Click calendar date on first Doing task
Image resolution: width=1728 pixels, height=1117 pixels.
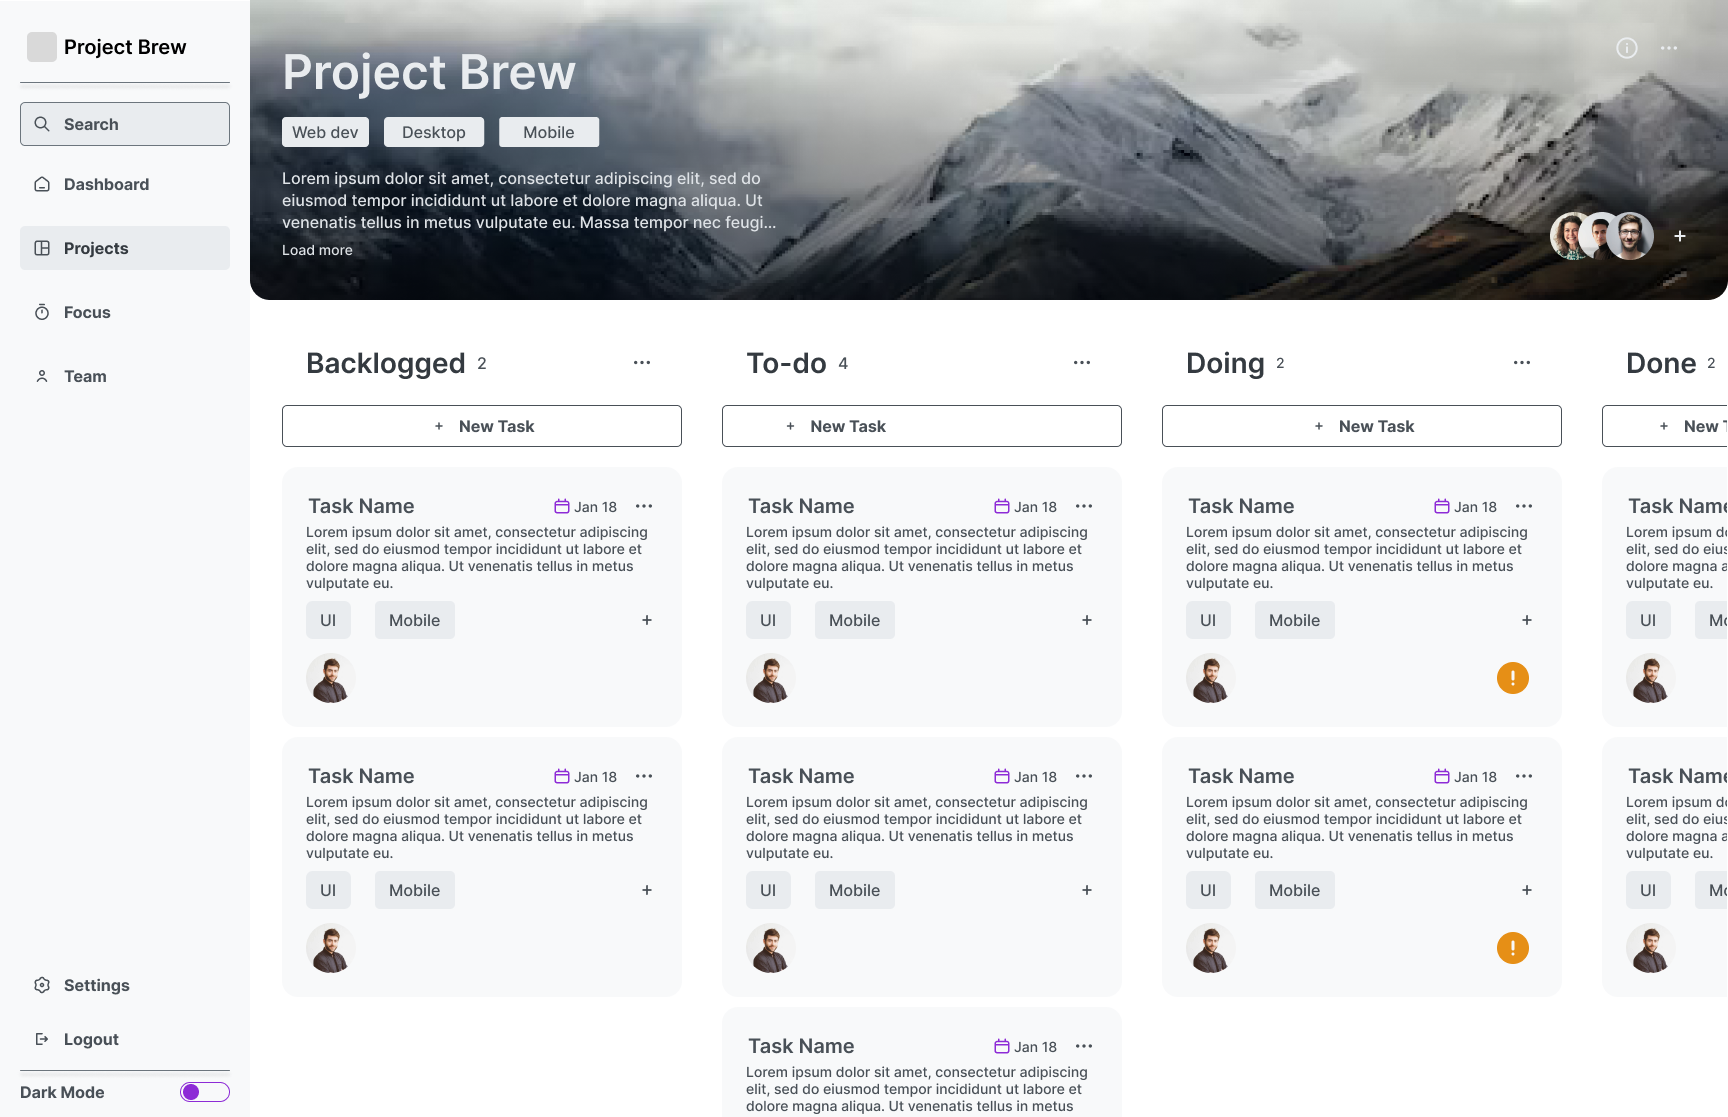(1466, 507)
